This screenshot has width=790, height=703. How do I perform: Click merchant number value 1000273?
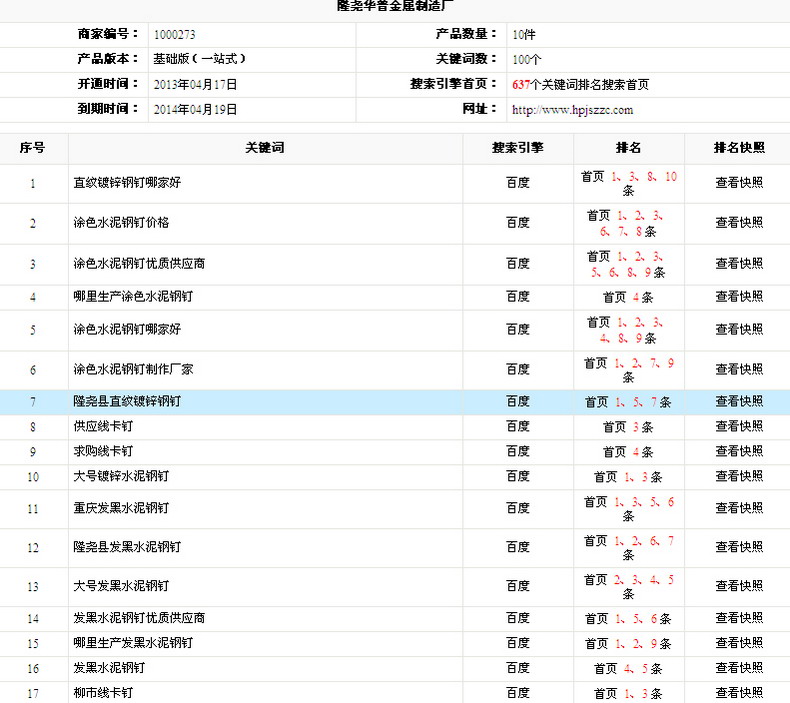pos(174,35)
